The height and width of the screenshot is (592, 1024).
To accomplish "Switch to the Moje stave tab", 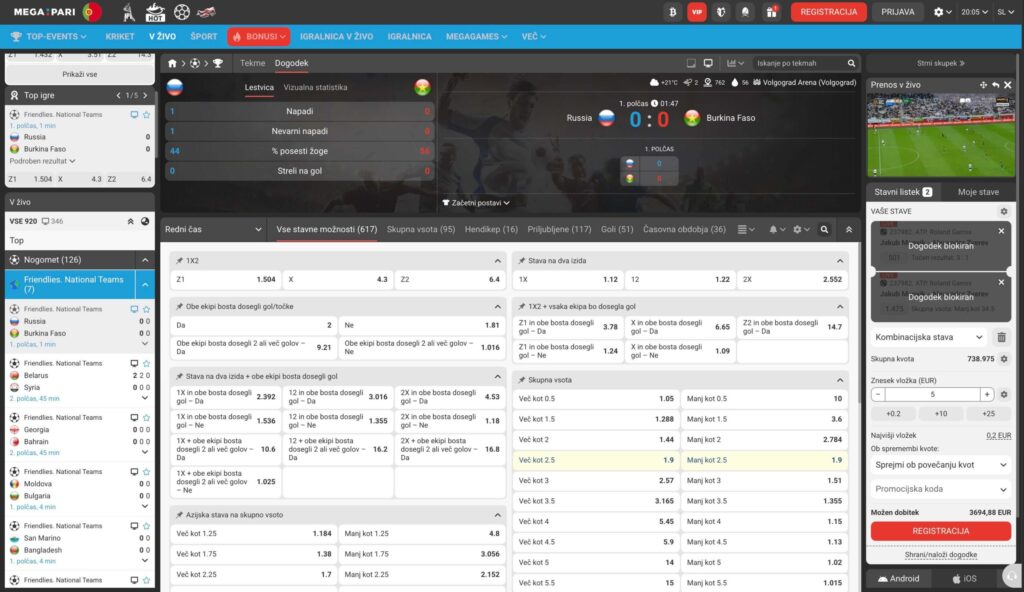I will point(978,192).
